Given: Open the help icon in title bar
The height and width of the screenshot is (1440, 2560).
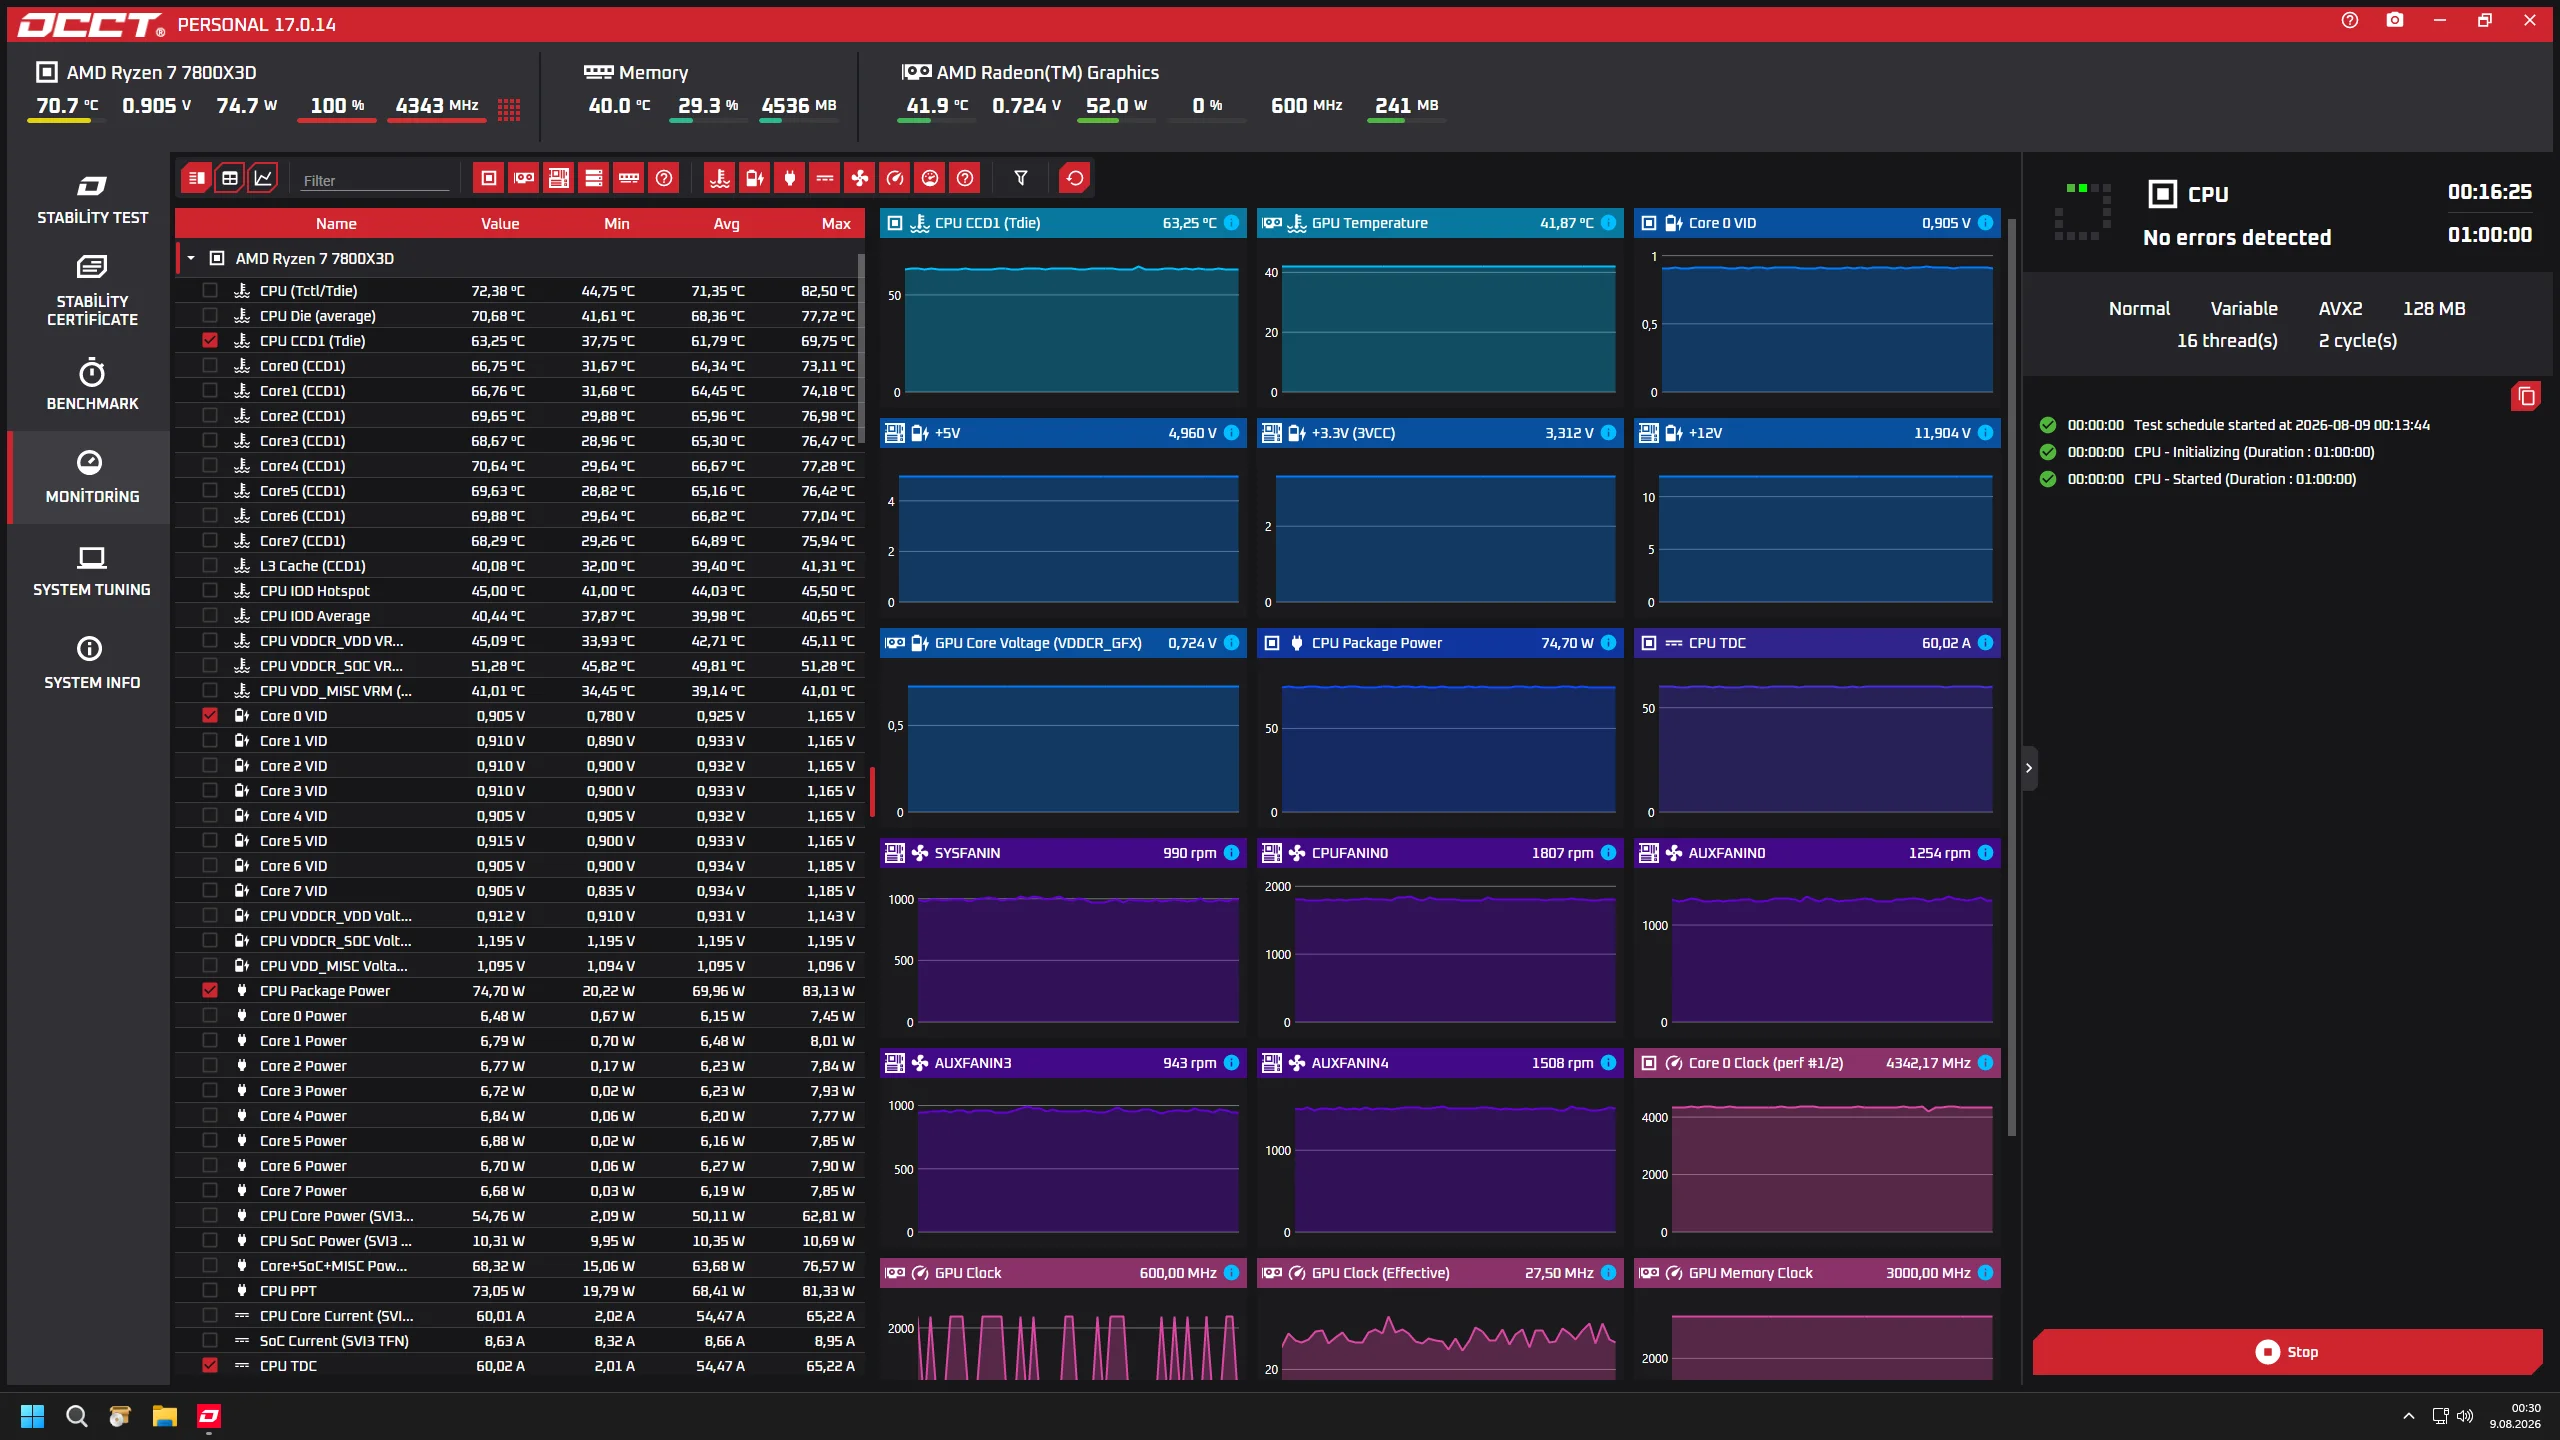Looking at the screenshot, I should tap(2350, 20).
